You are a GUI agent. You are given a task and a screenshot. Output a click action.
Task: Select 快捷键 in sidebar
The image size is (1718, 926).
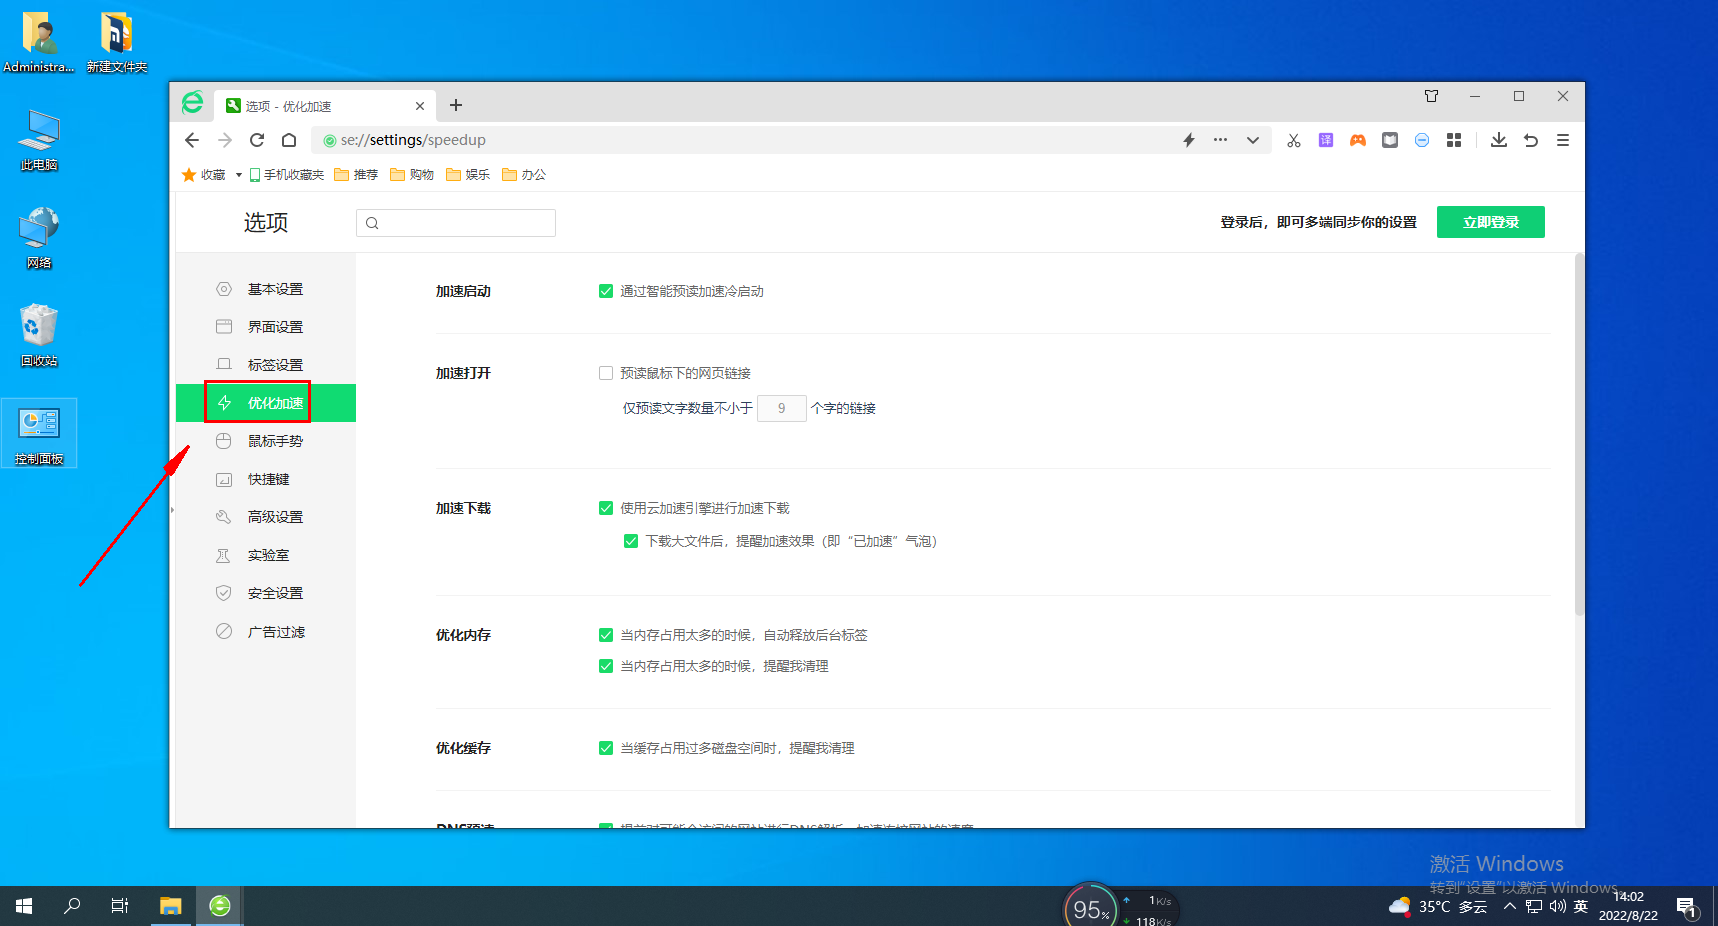click(x=266, y=479)
